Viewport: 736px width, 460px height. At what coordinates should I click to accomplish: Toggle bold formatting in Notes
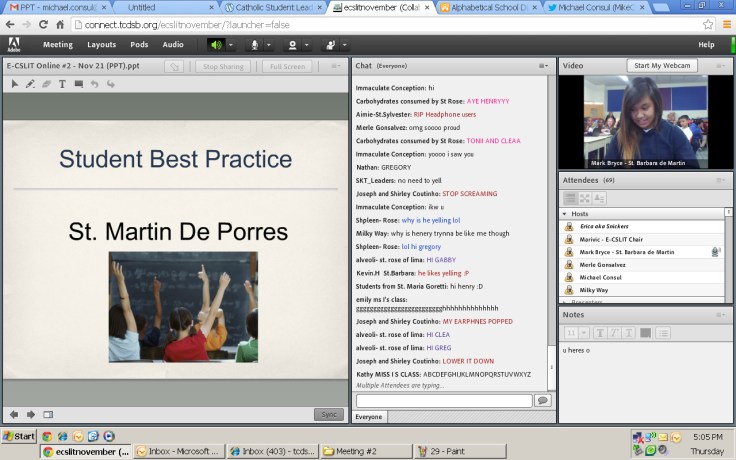pos(601,333)
